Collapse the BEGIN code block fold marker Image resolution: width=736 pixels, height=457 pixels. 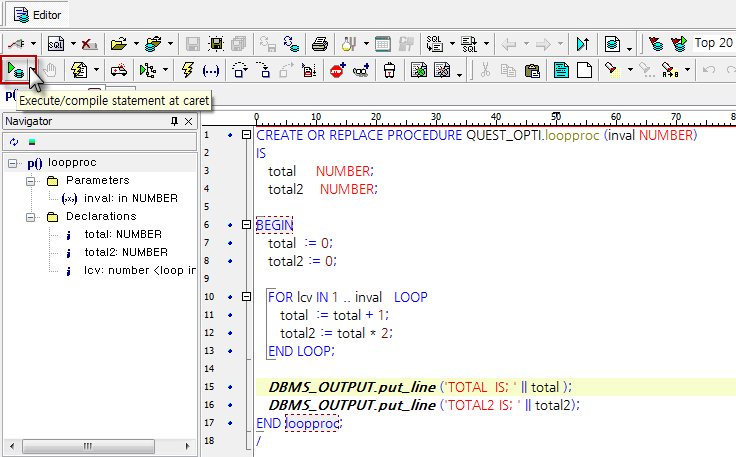tap(247, 225)
